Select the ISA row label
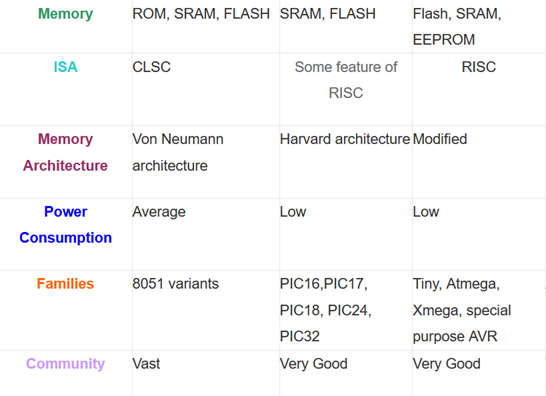546x396 pixels. (65, 67)
